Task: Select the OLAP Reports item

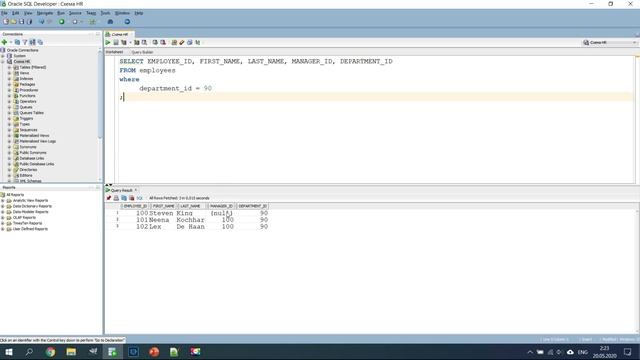Action: 24,218
